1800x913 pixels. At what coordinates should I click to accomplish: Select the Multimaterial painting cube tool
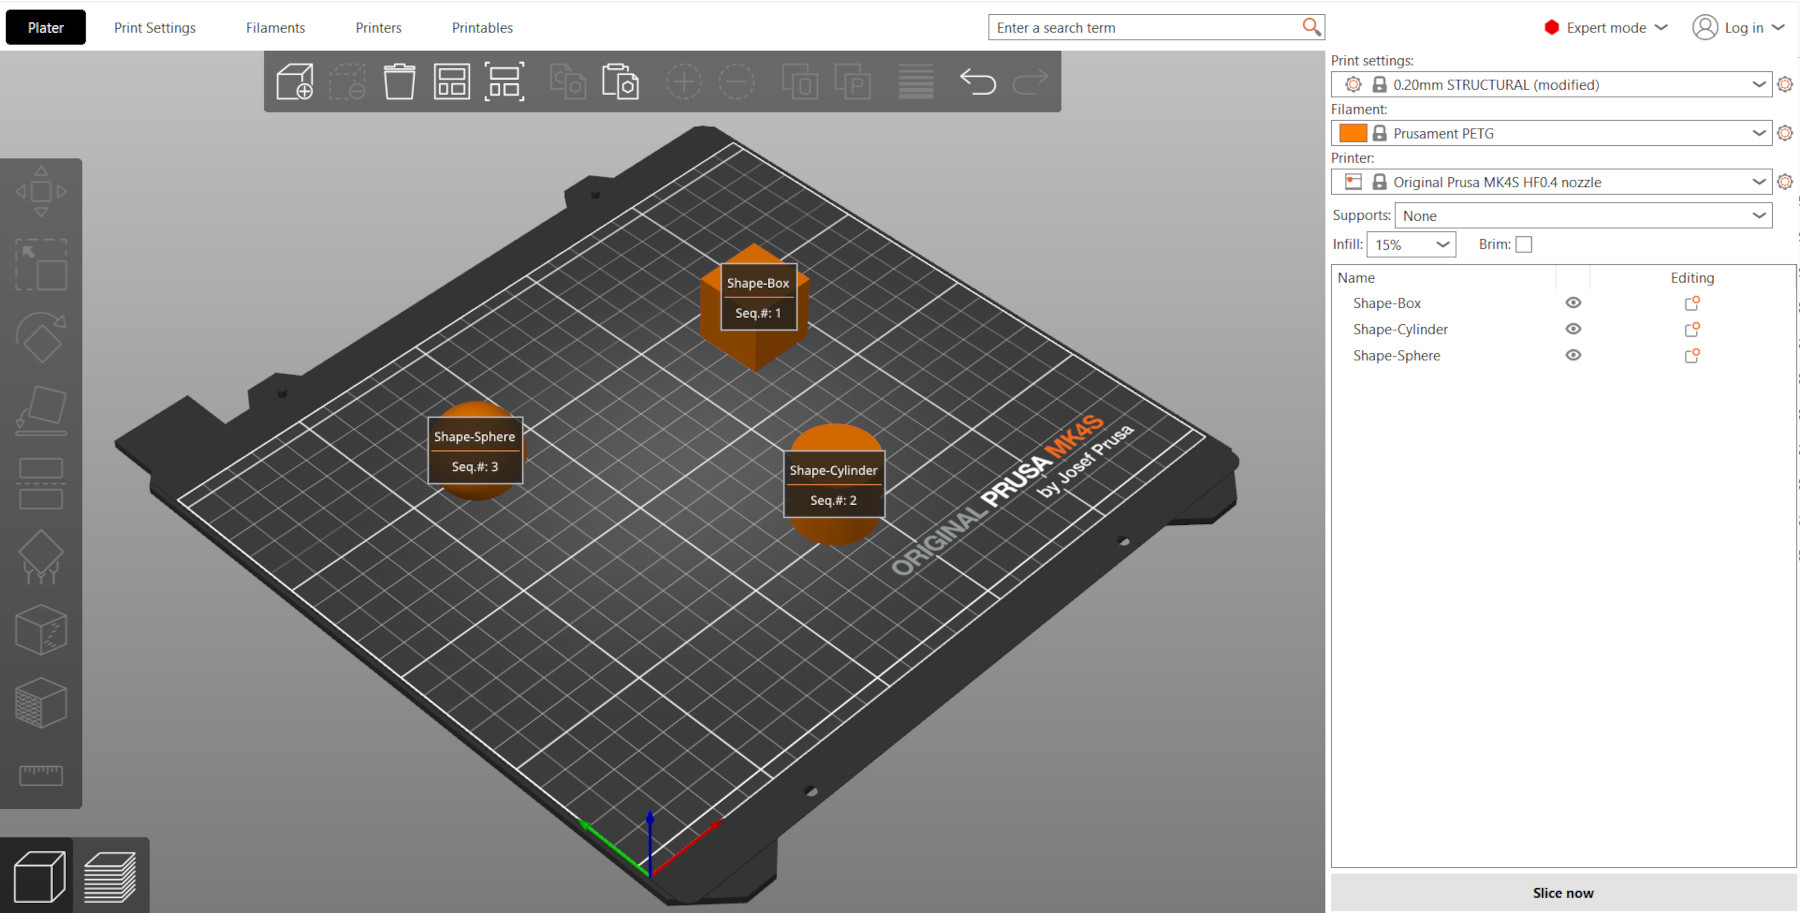41,702
